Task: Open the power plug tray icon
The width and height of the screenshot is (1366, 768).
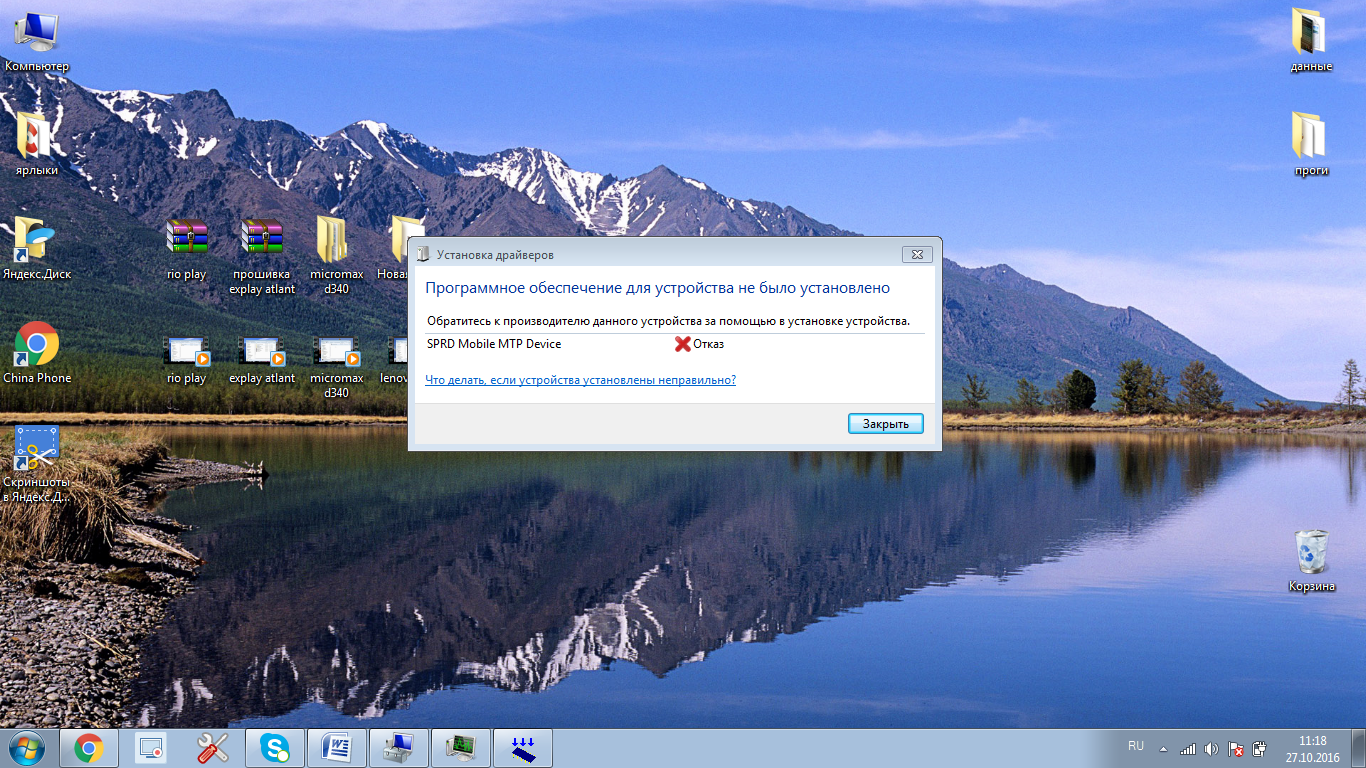Action: (1260, 748)
